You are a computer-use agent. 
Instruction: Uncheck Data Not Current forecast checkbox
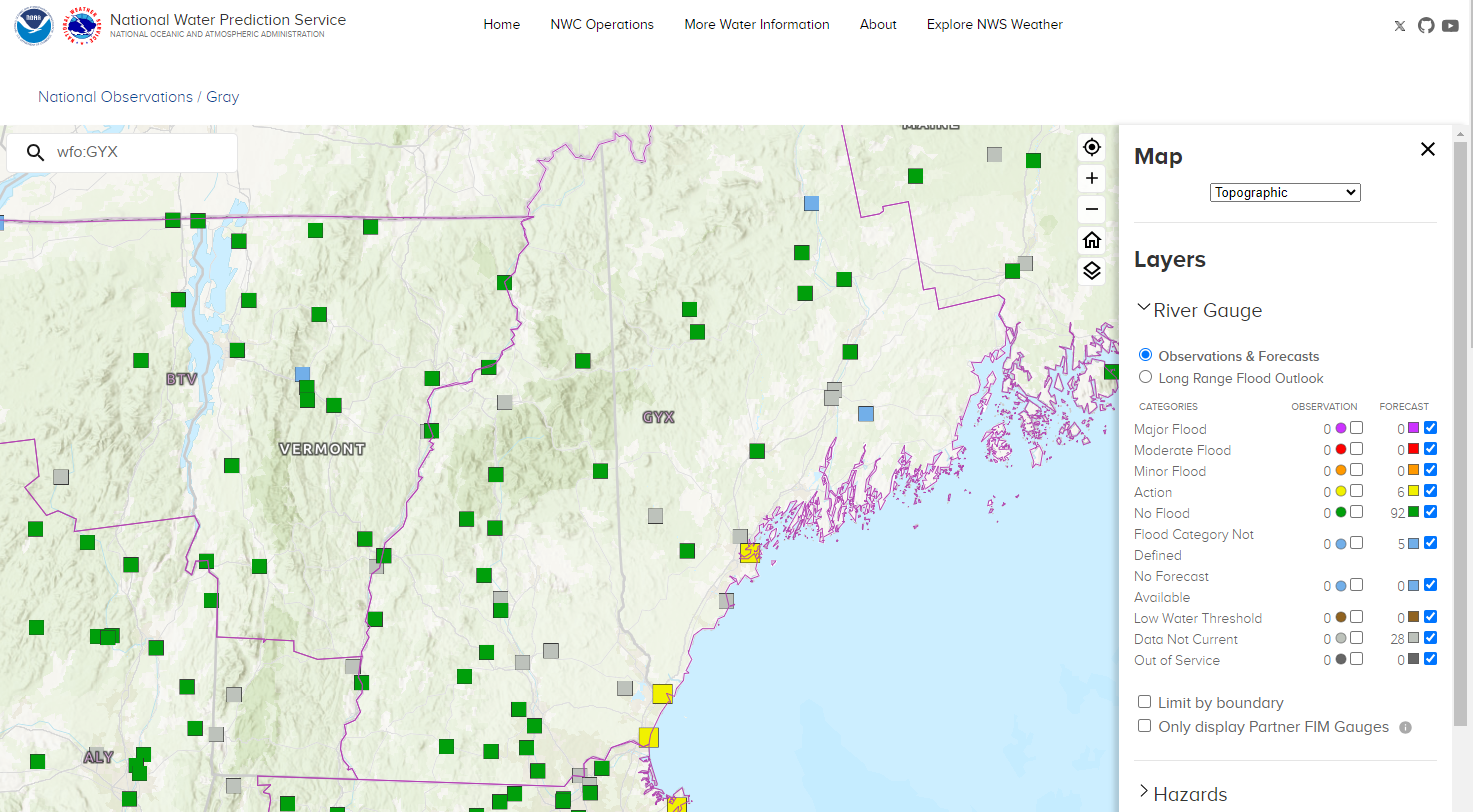pyautogui.click(x=1430, y=638)
